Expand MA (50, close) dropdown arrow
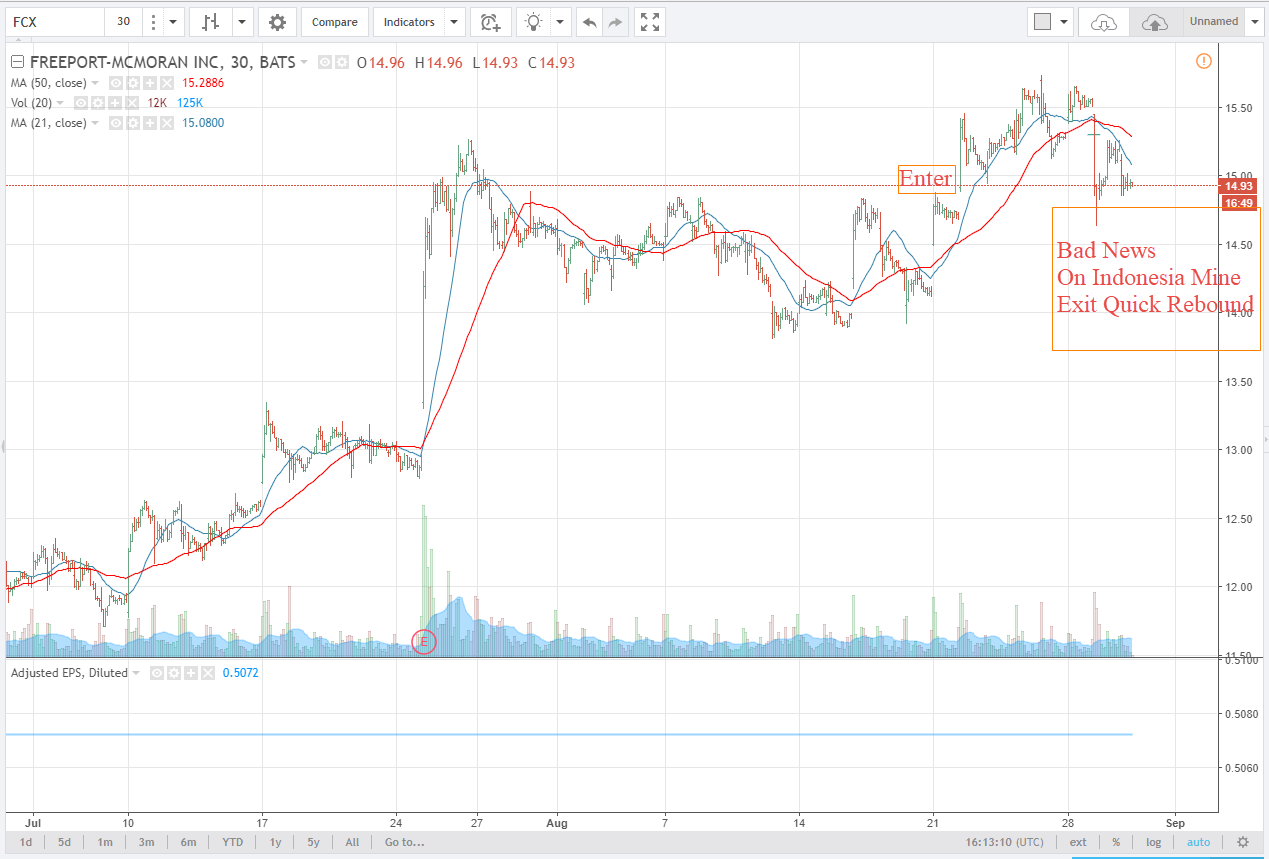This screenshot has width=1269, height=859. (x=95, y=83)
